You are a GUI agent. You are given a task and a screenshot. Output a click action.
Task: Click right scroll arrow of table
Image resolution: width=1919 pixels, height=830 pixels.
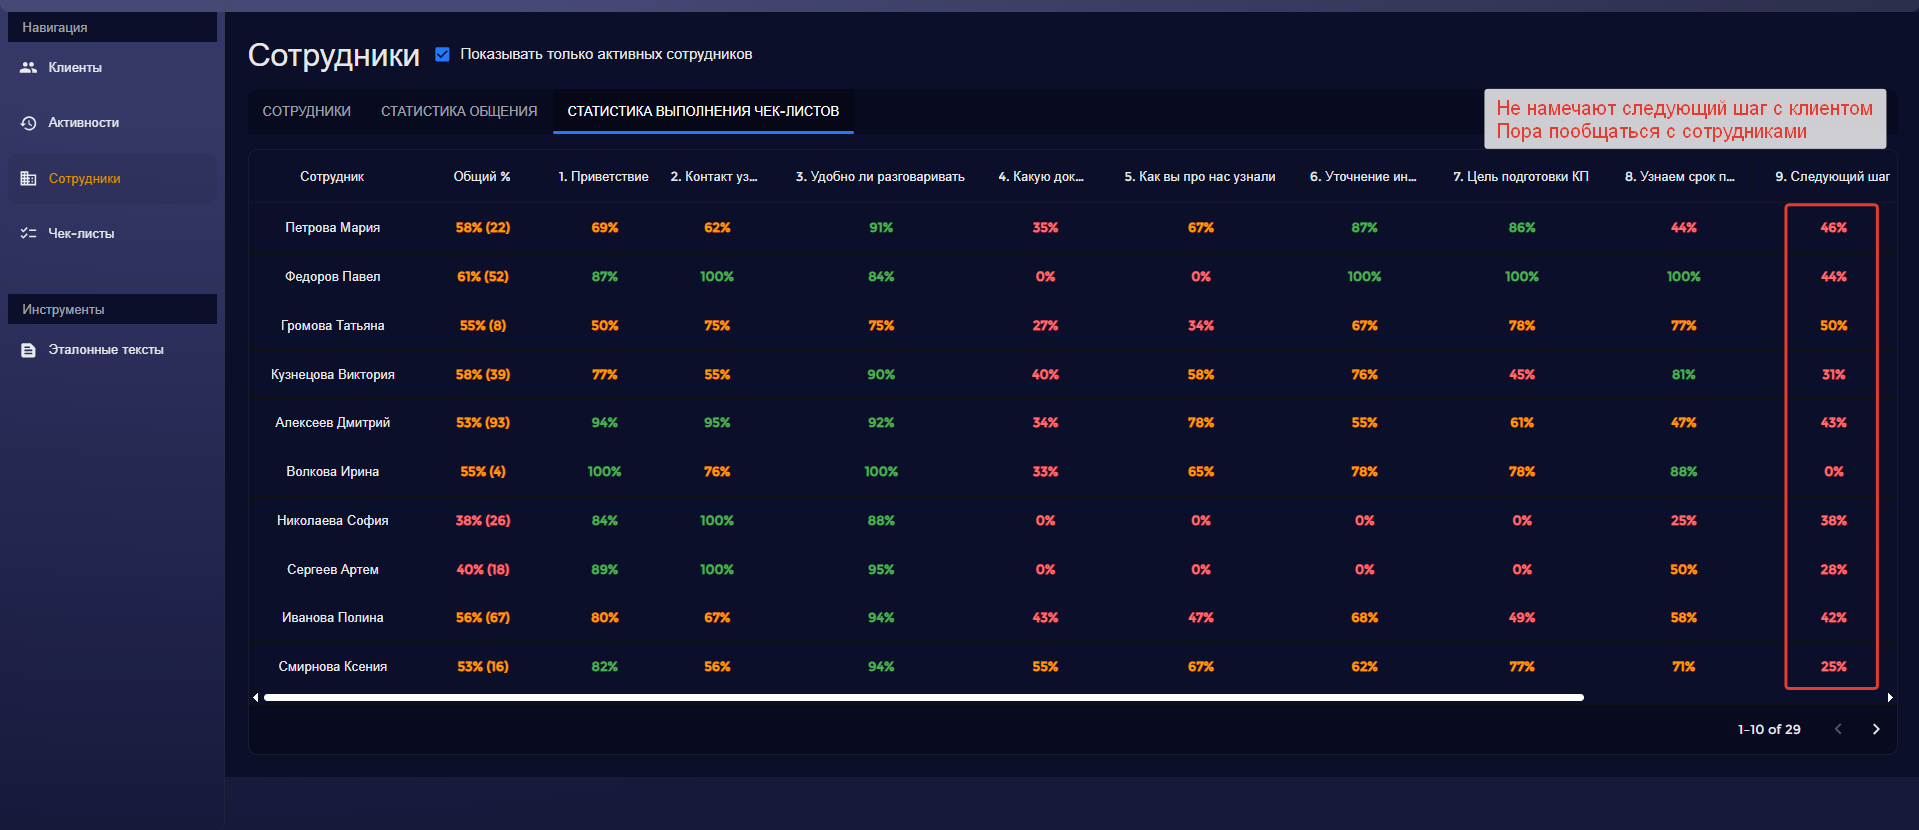coord(1889,697)
